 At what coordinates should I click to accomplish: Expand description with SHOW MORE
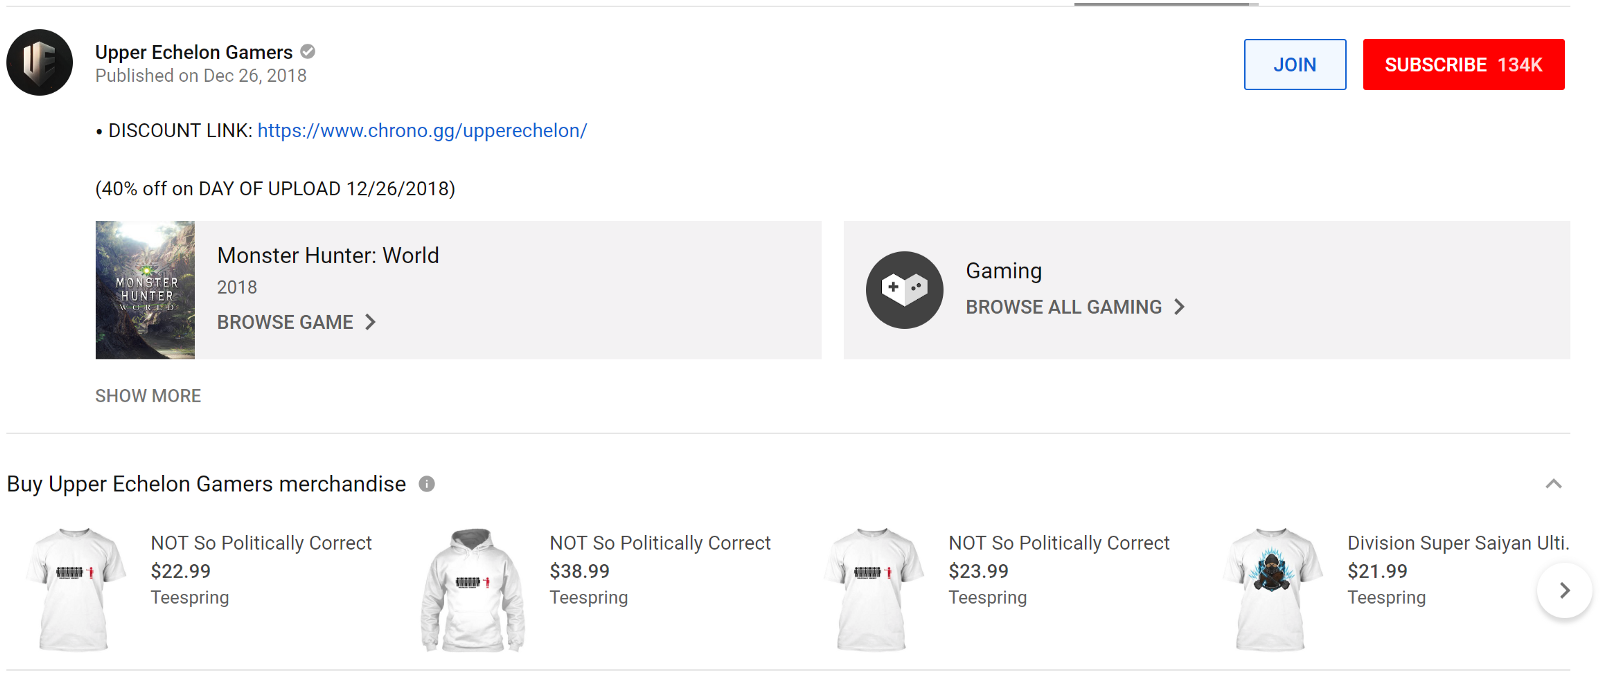coord(148,396)
